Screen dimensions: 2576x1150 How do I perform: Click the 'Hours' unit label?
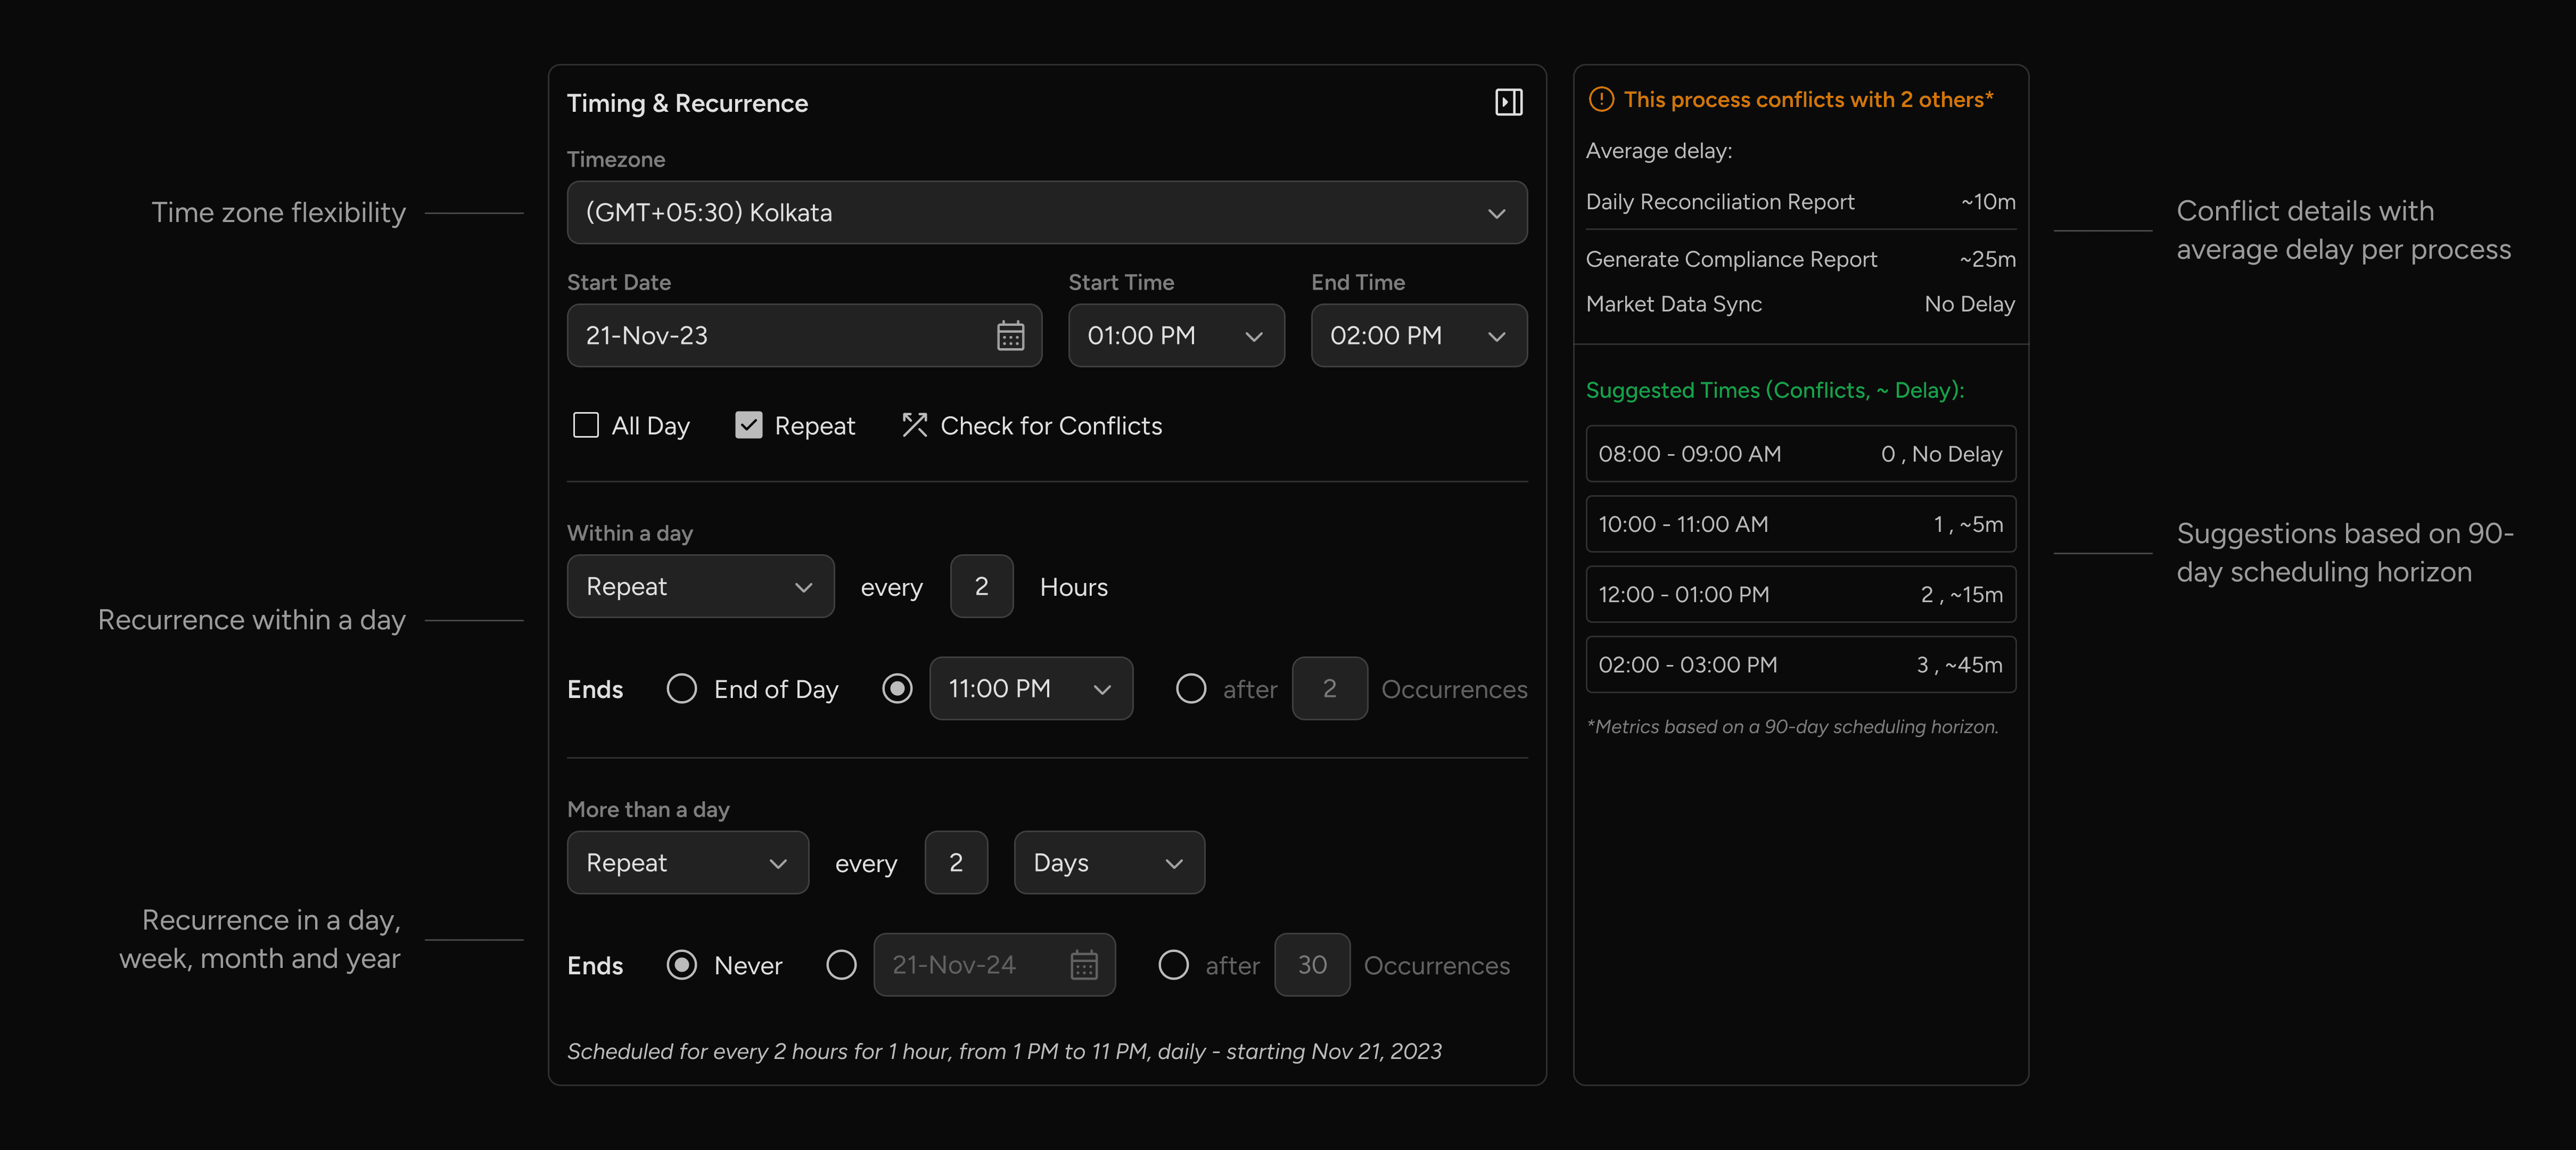[1073, 587]
